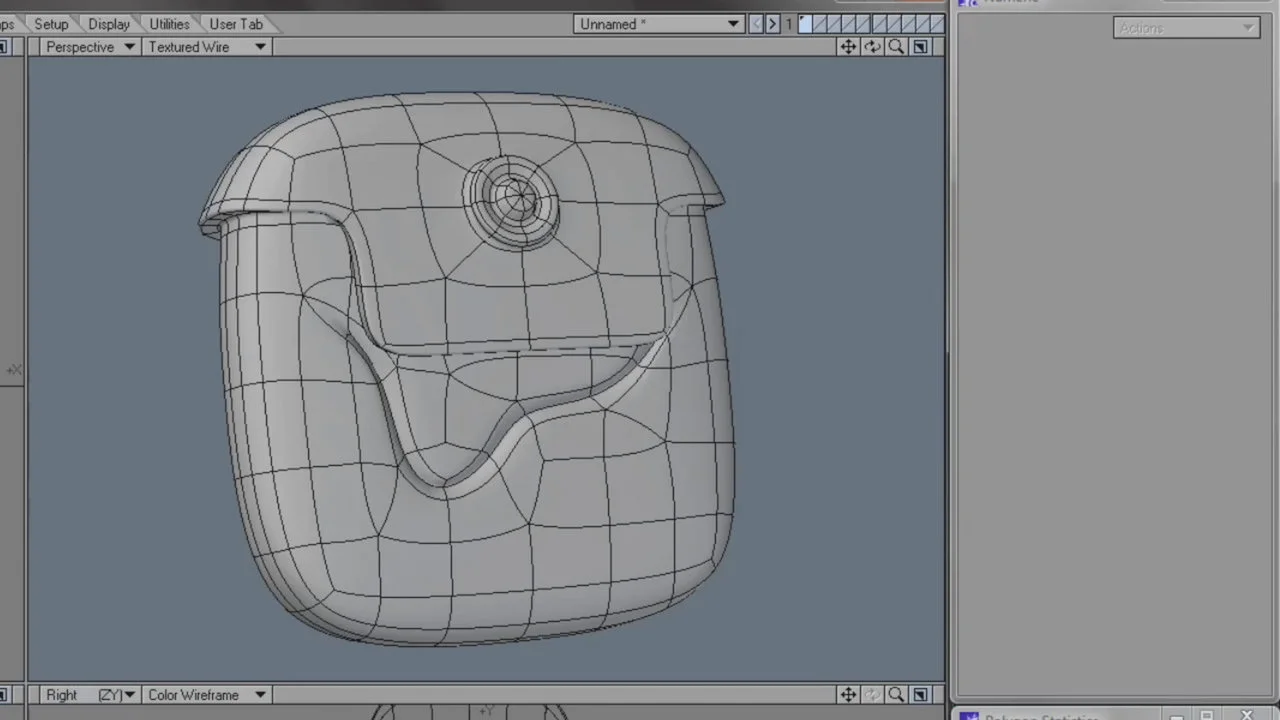Switch to the Utilities tab
The height and width of the screenshot is (720, 1280).
coord(169,24)
